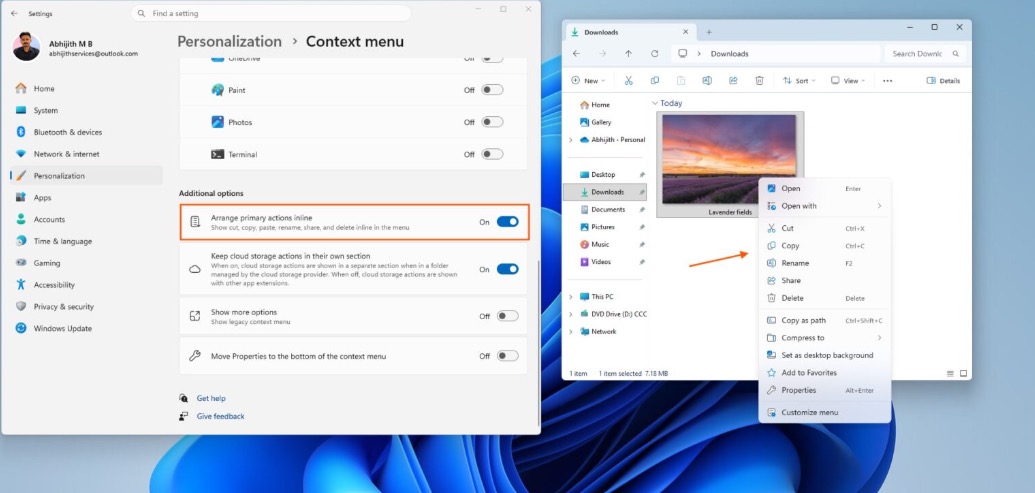Open Network & internet settings
The height and width of the screenshot is (493, 1035).
(x=86, y=154)
